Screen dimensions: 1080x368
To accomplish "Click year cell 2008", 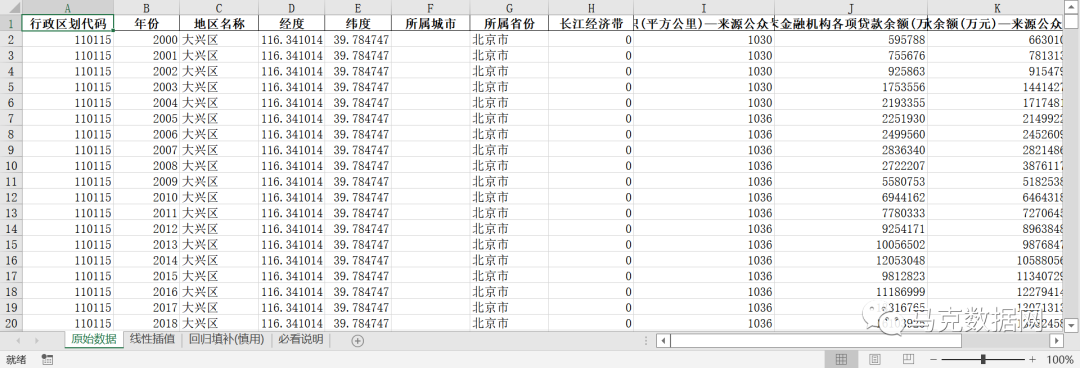I will tap(147, 165).
